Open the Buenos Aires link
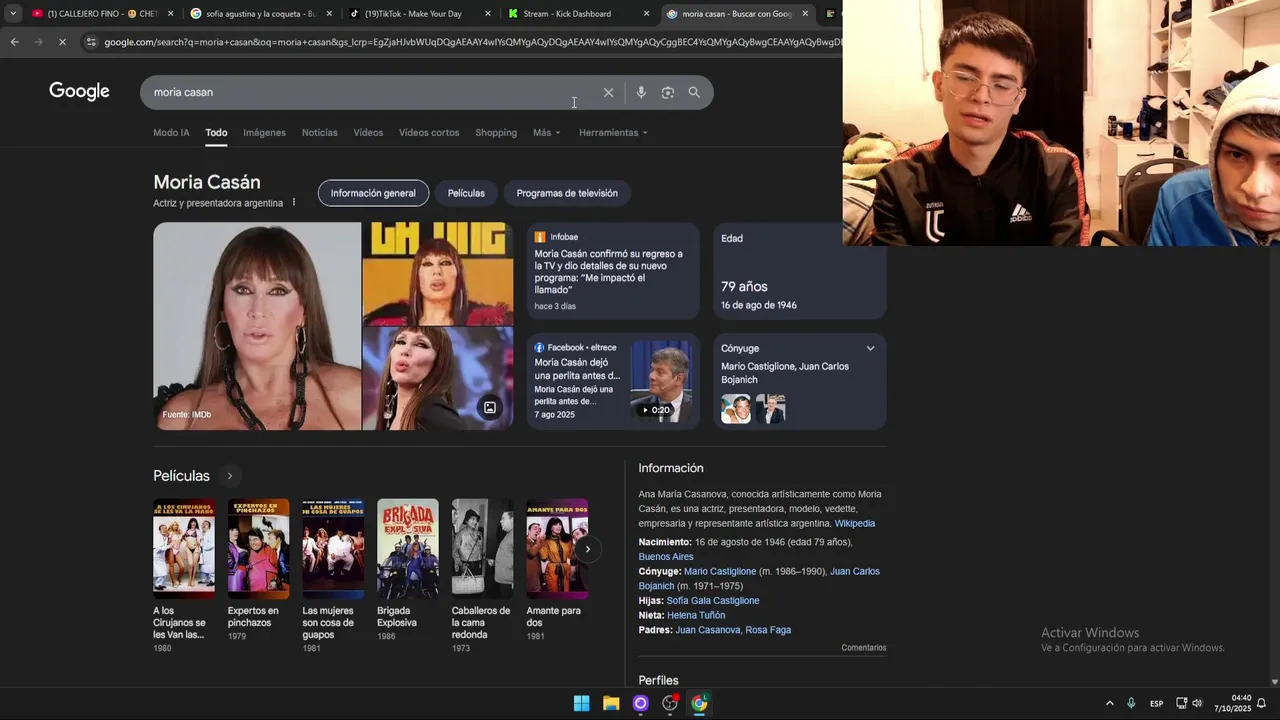Viewport: 1280px width, 720px height. (x=666, y=557)
